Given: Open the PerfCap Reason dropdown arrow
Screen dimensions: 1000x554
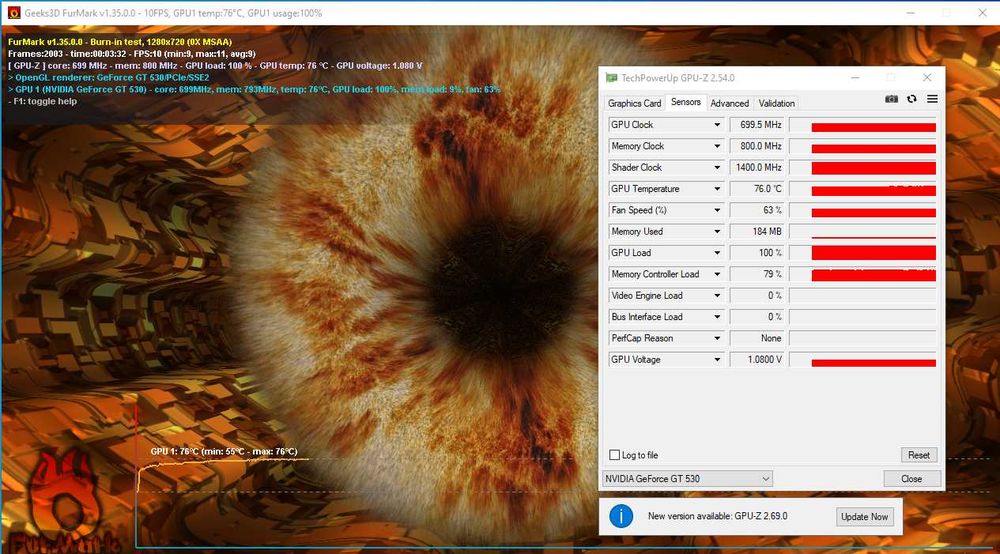Looking at the screenshot, I should pyautogui.click(x=717, y=339).
